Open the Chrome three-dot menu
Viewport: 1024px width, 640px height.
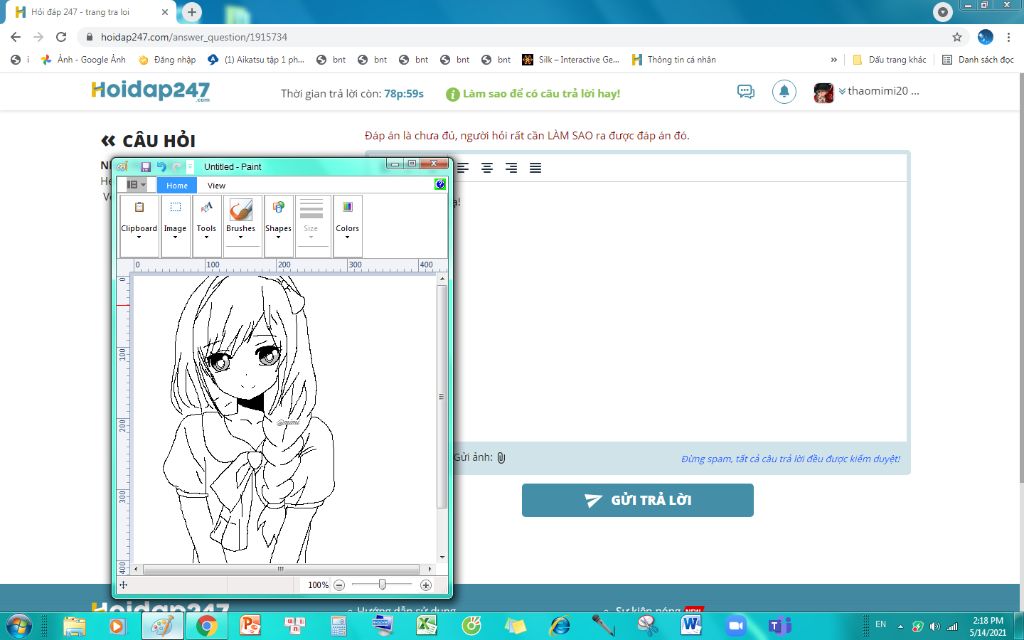point(1009,37)
